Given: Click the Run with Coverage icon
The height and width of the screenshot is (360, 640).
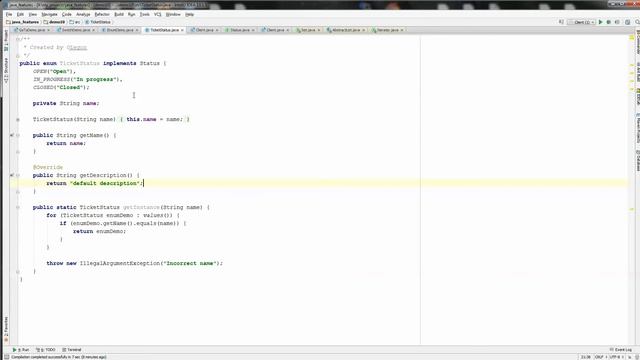Looking at the screenshot, I should coord(617,22).
